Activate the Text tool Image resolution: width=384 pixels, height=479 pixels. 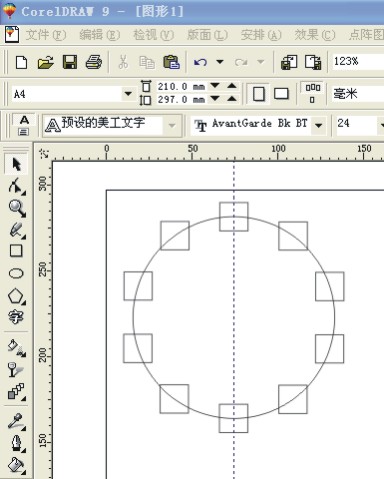pyautogui.click(x=16, y=317)
